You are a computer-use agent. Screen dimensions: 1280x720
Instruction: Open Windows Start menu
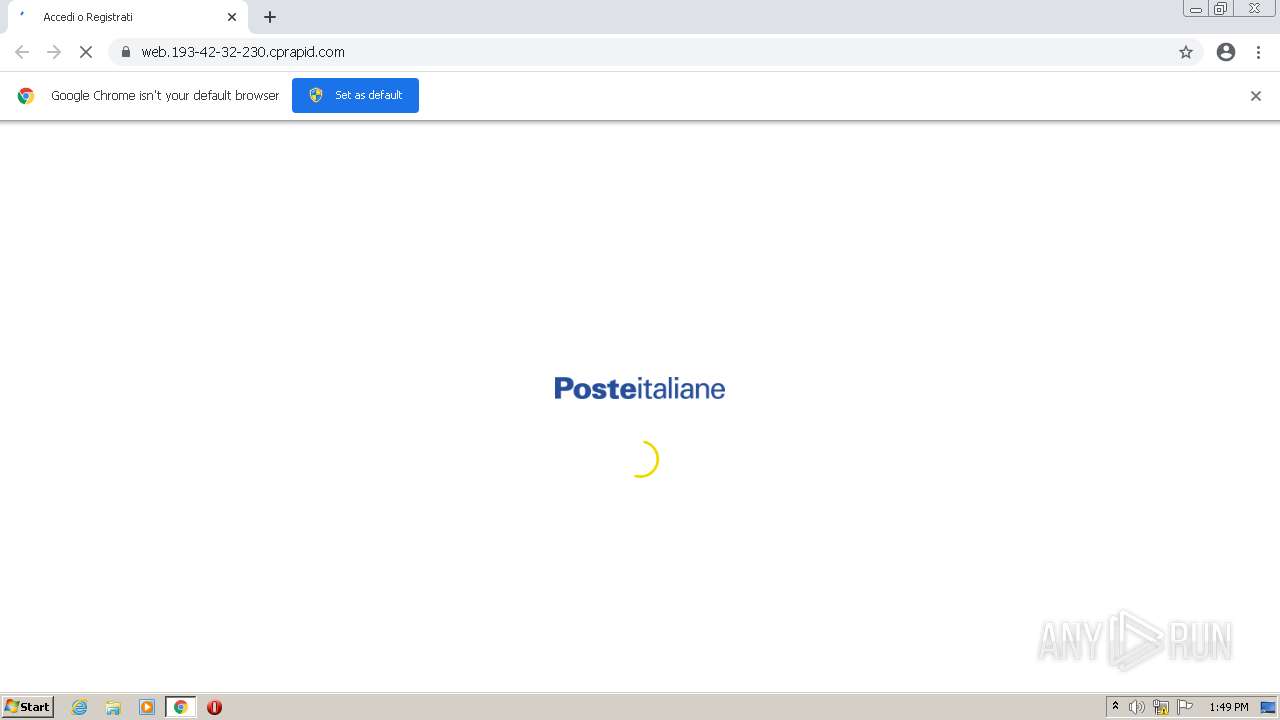pos(28,707)
